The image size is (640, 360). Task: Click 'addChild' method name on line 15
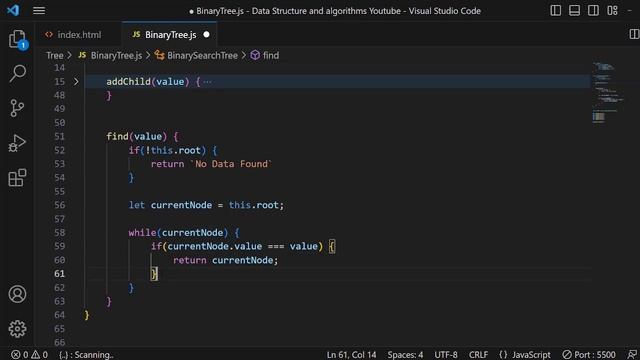point(129,82)
